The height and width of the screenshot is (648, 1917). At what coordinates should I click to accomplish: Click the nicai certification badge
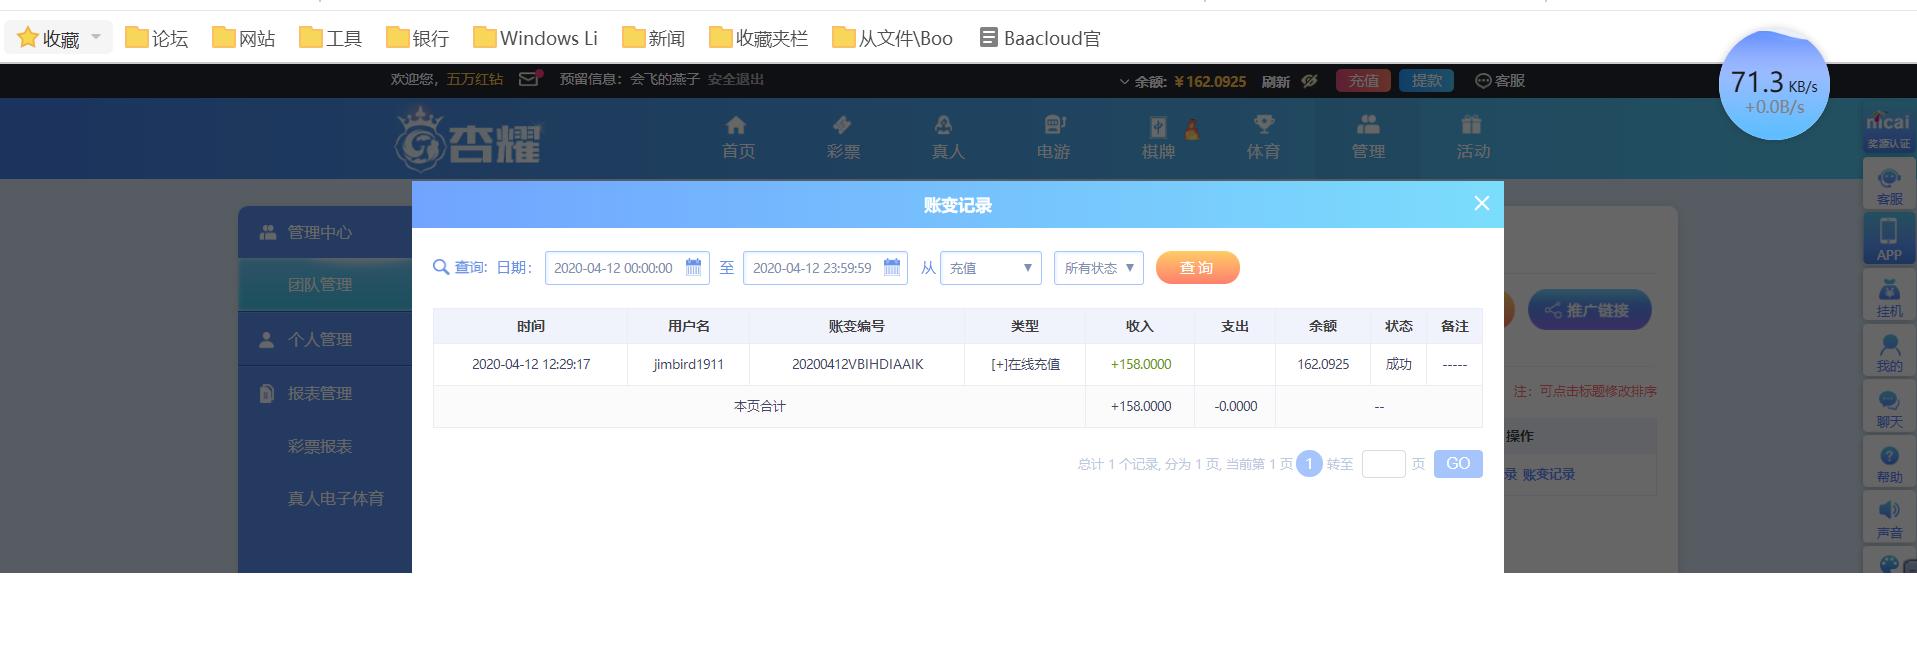coord(1888,130)
